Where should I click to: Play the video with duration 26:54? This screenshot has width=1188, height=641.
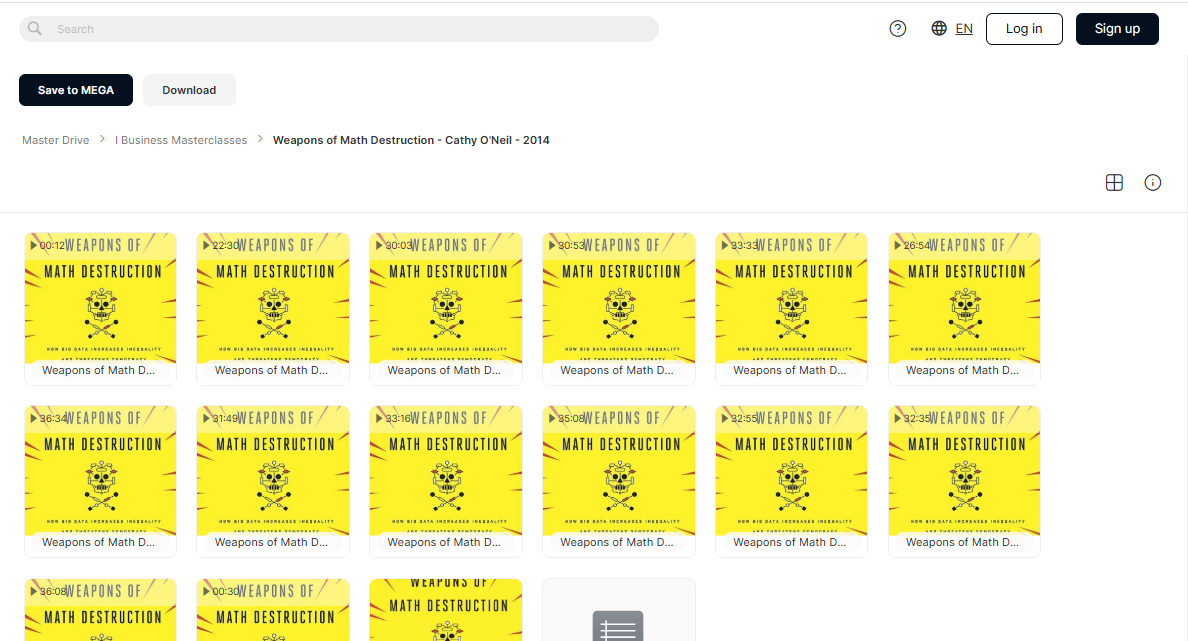[964, 309]
